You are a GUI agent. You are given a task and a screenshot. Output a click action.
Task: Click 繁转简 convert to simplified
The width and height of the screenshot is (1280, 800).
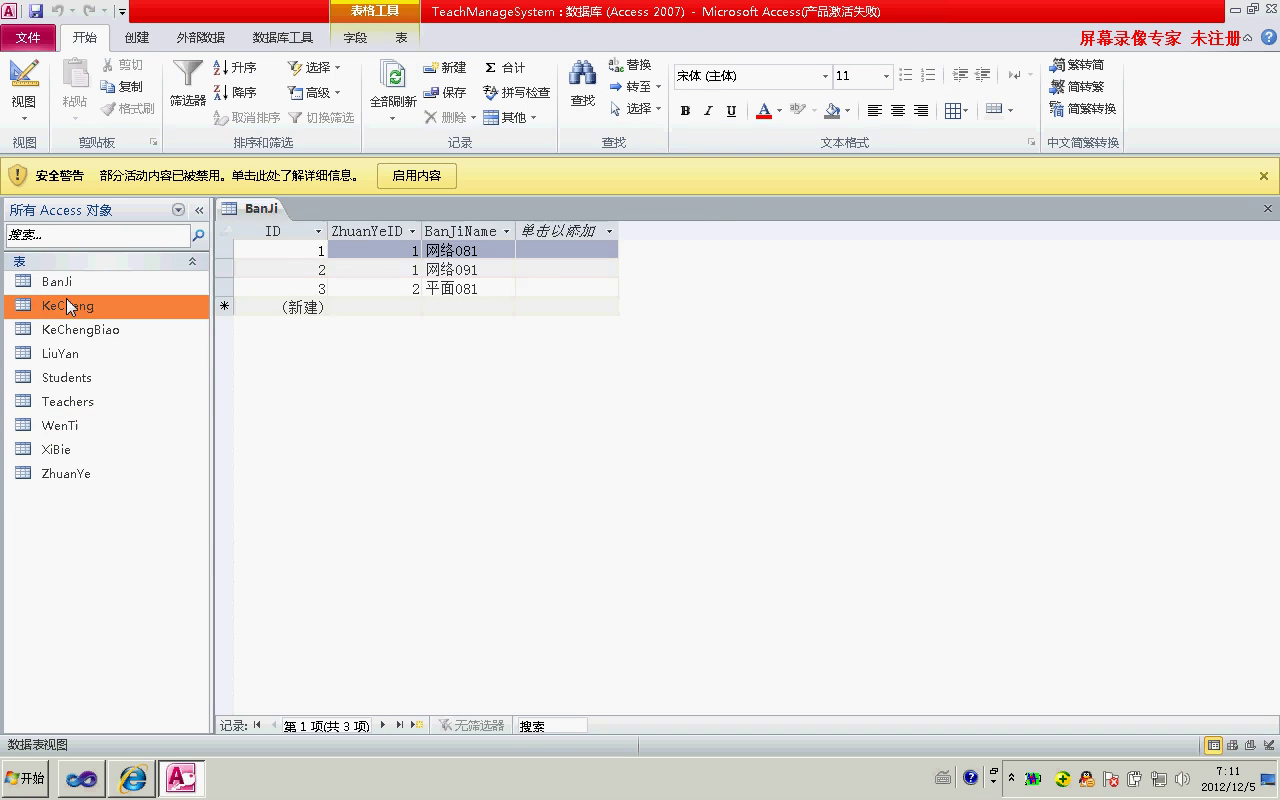click(1077, 65)
